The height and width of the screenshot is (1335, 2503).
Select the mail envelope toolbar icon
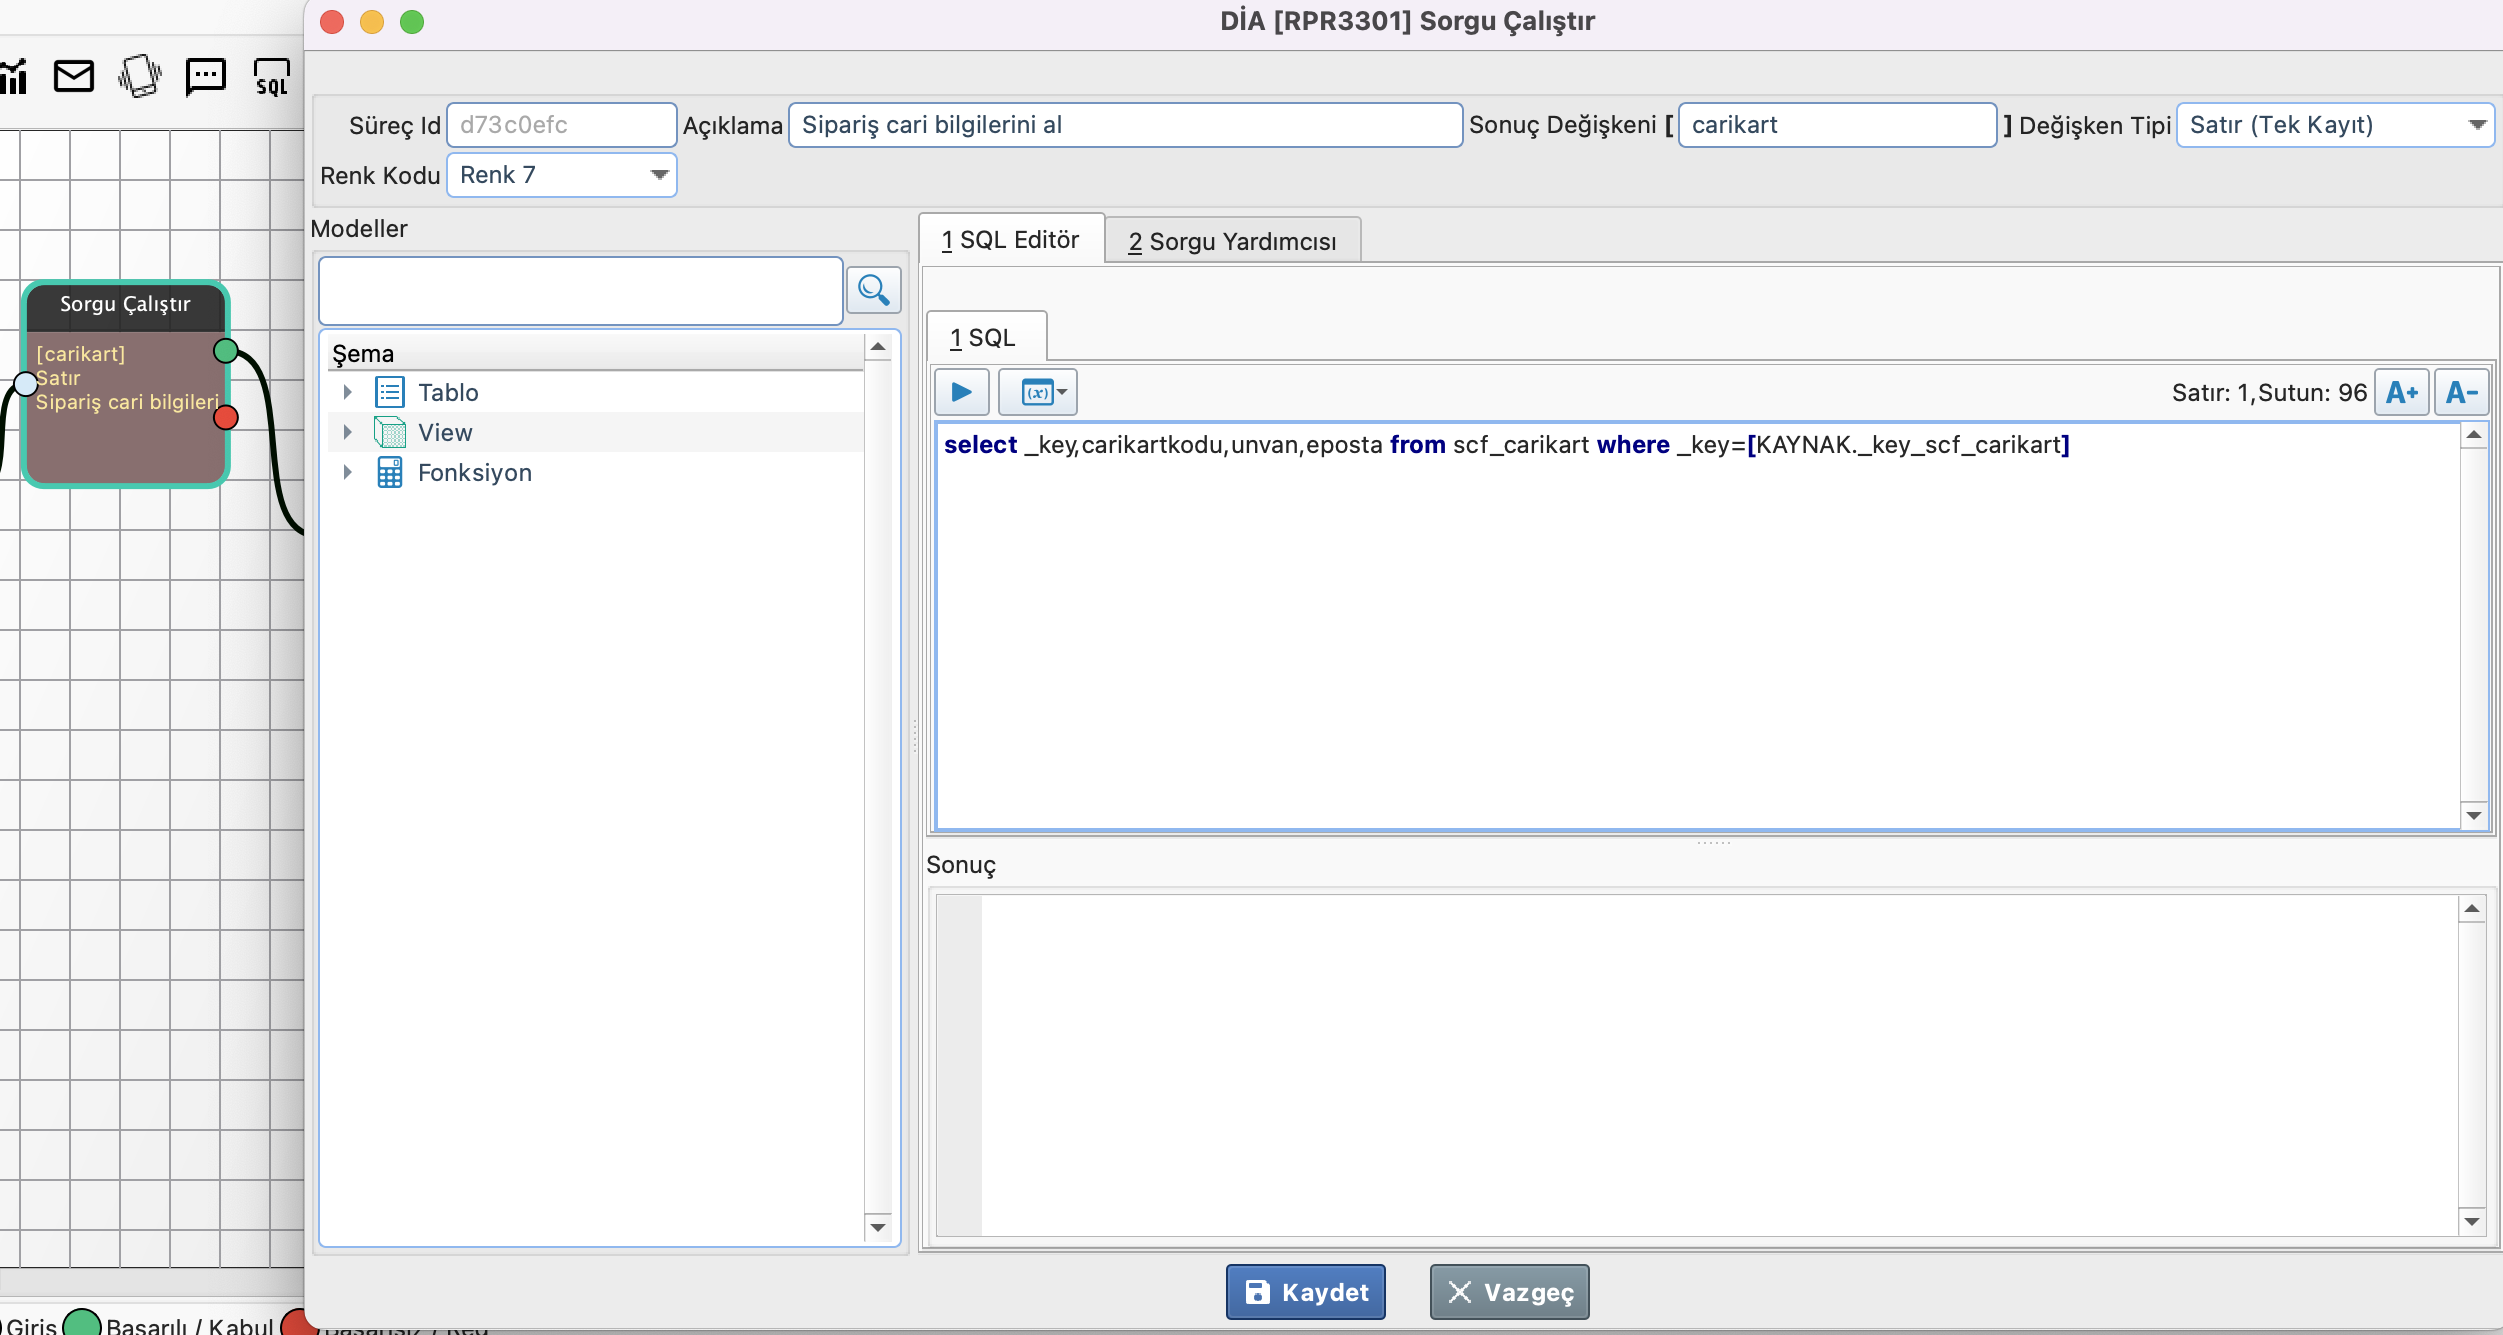(x=74, y=76)
